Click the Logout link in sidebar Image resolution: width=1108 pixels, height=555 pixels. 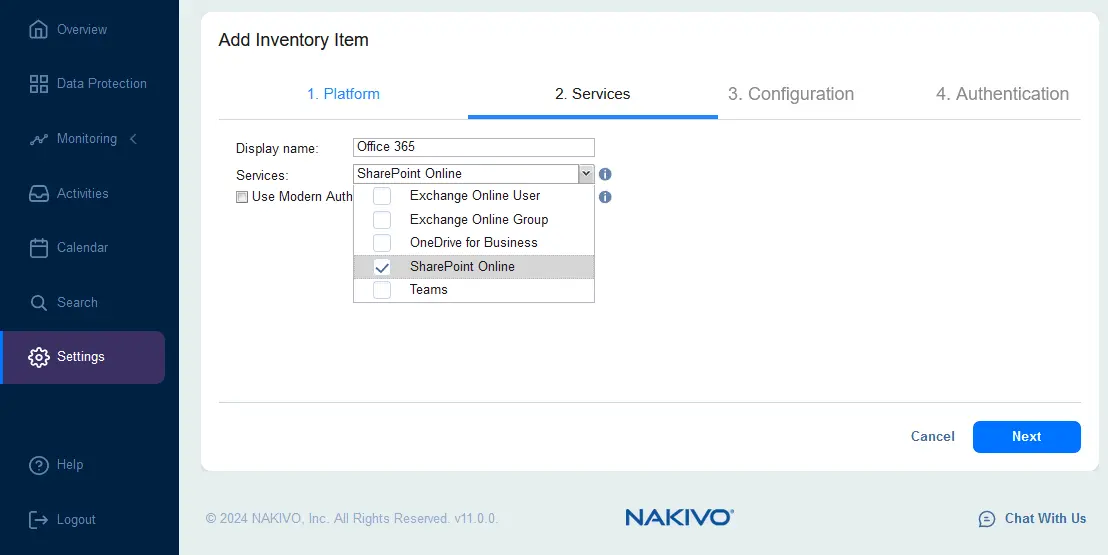click(x=76, y=520)
